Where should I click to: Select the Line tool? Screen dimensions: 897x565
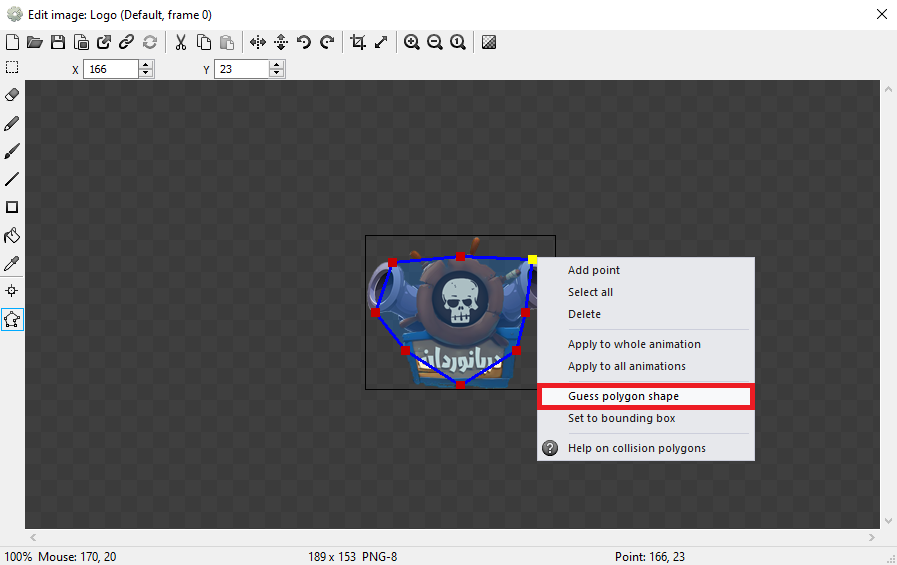click(x=12, y=179)
